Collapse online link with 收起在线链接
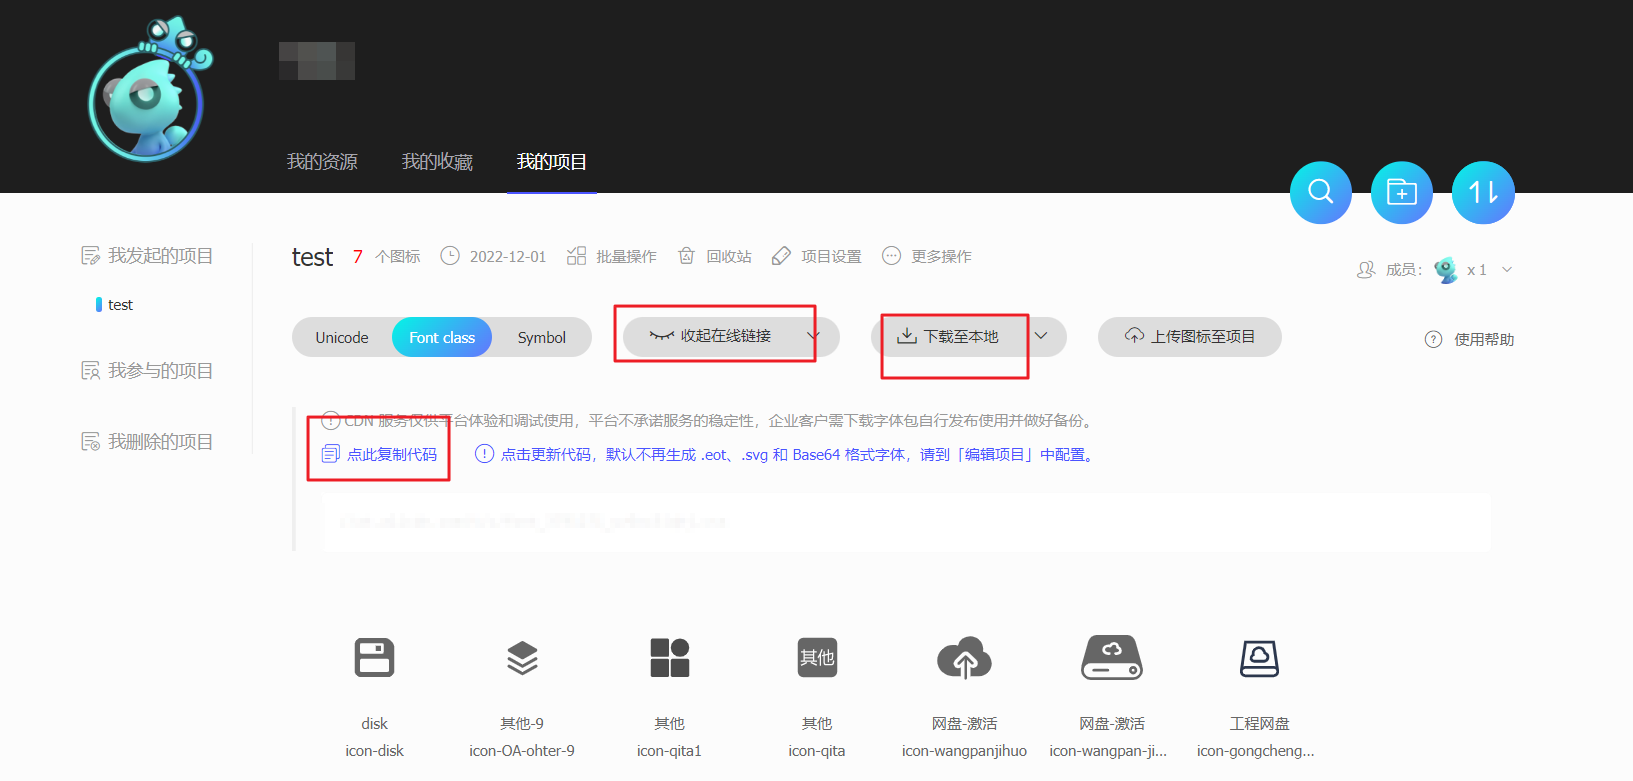Viewport: 1633px width, 781px height. [724, 336]
